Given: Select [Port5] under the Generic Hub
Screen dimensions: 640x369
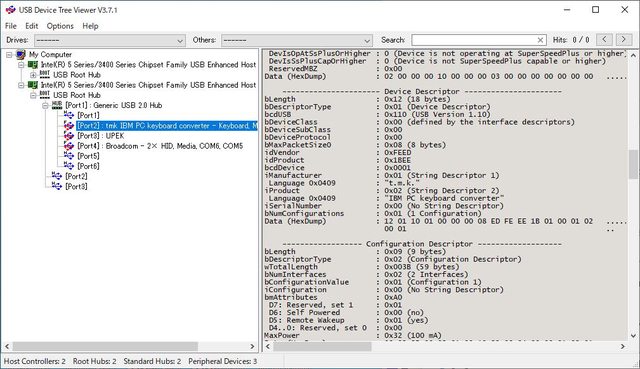Looking at the screenshot, I should click(88, 156).
